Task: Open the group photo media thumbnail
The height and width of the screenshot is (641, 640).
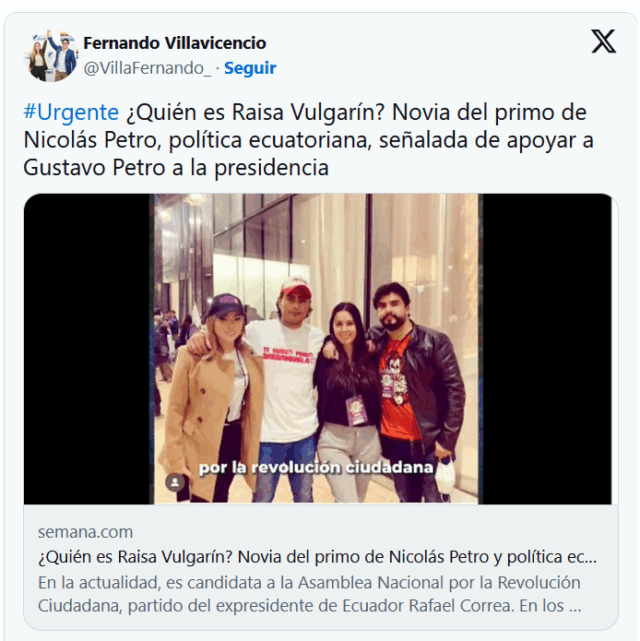Action: tap(318, 349)
